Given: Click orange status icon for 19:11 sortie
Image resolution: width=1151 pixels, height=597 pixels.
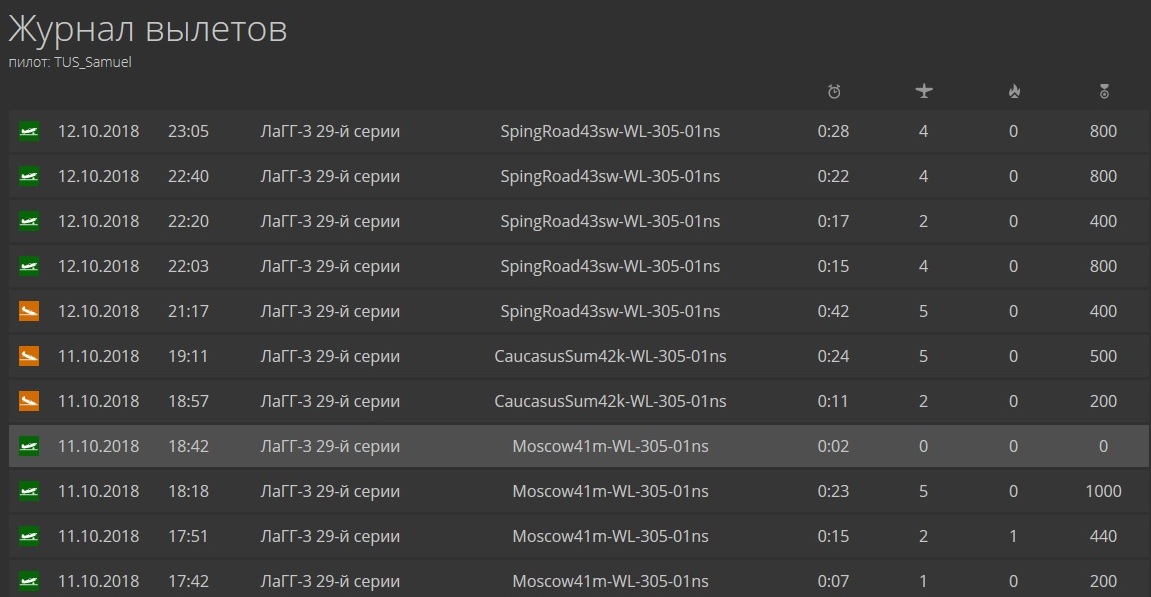Looking at the screenshot, I should pyautogui.click(x=29, y=356).
